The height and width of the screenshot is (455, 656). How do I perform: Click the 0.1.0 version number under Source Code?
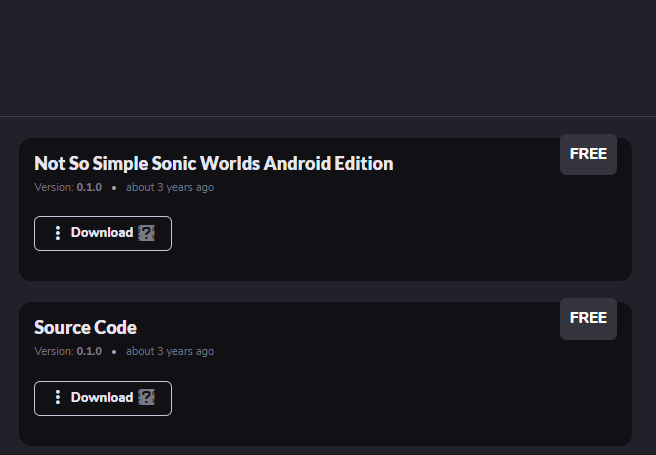pos(89,352)
